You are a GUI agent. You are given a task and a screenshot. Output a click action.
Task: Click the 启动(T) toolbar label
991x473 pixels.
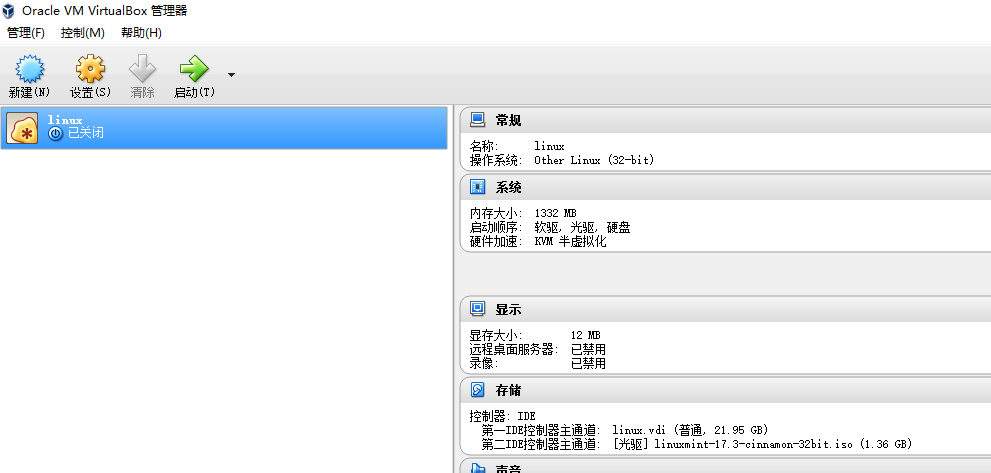(x=194, y=92)
